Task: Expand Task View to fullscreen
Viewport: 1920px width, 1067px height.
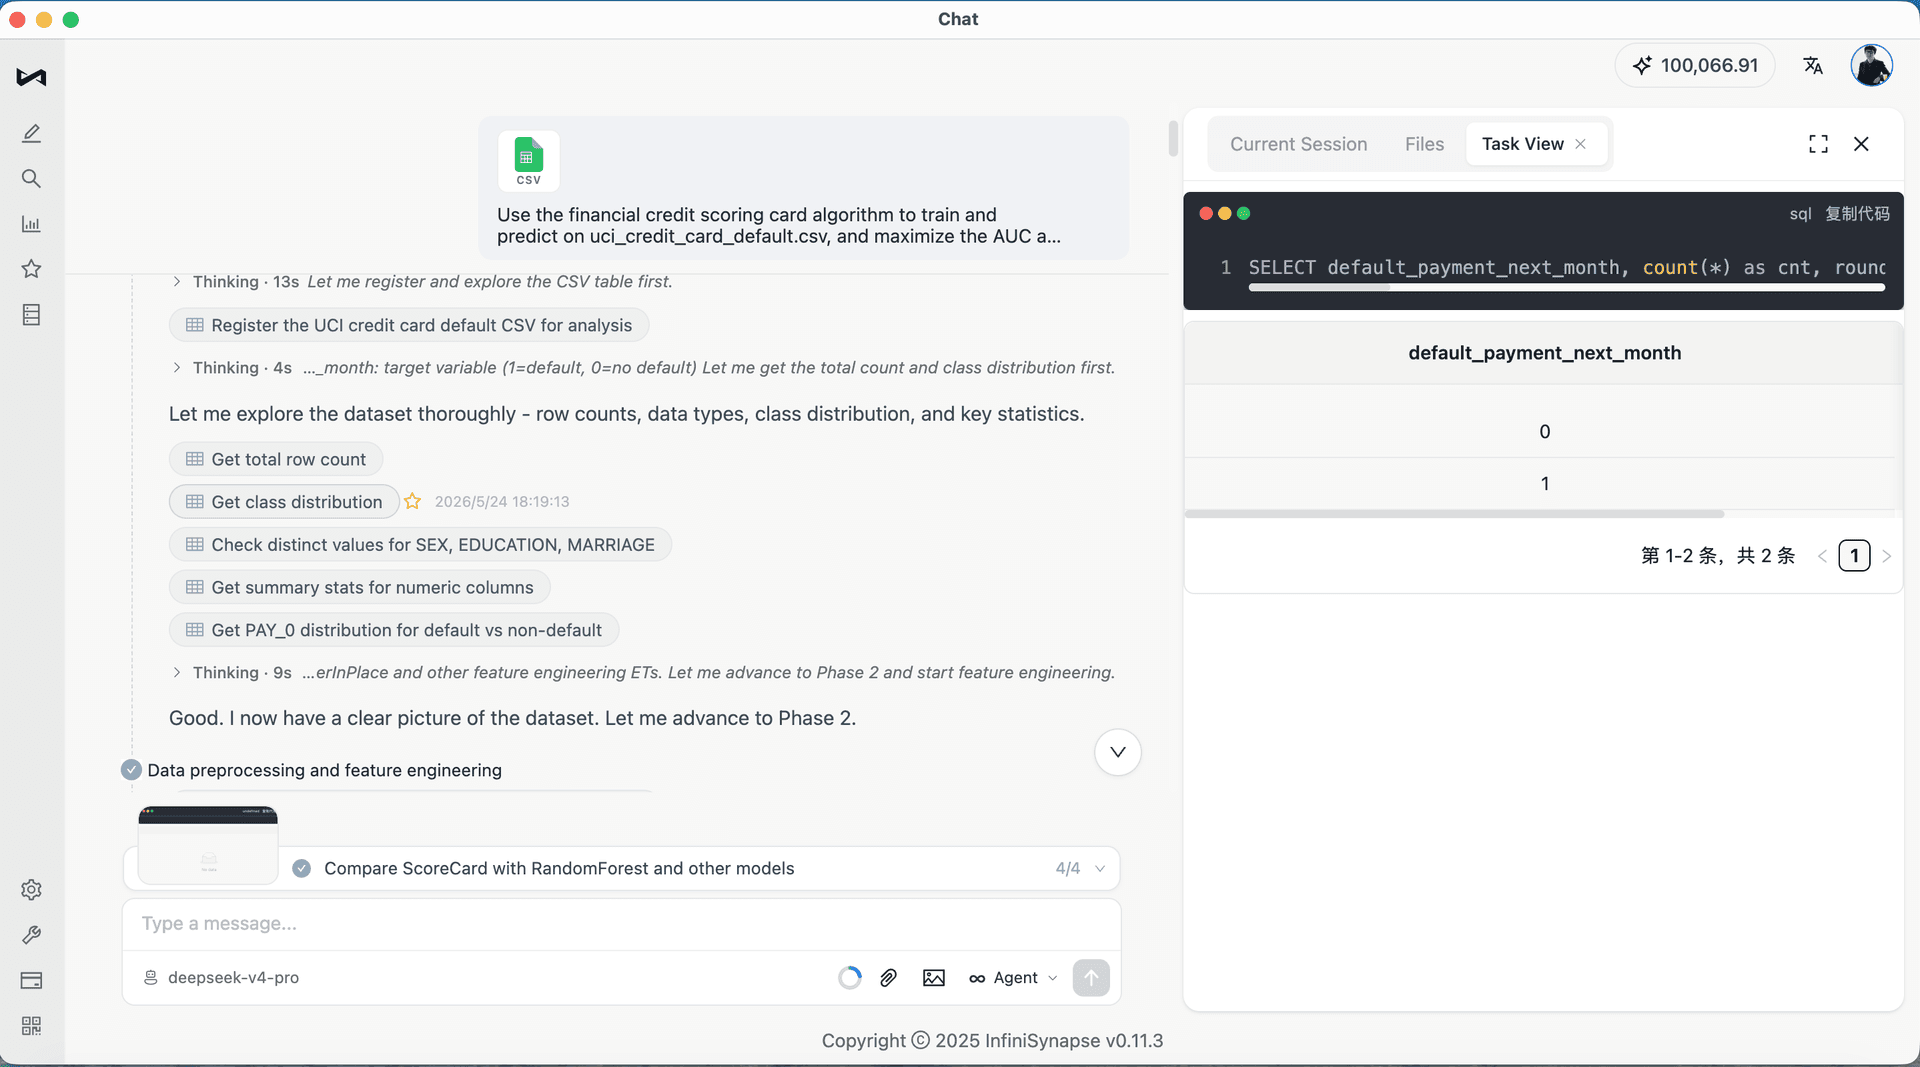Action: (x=1818, y=144)
